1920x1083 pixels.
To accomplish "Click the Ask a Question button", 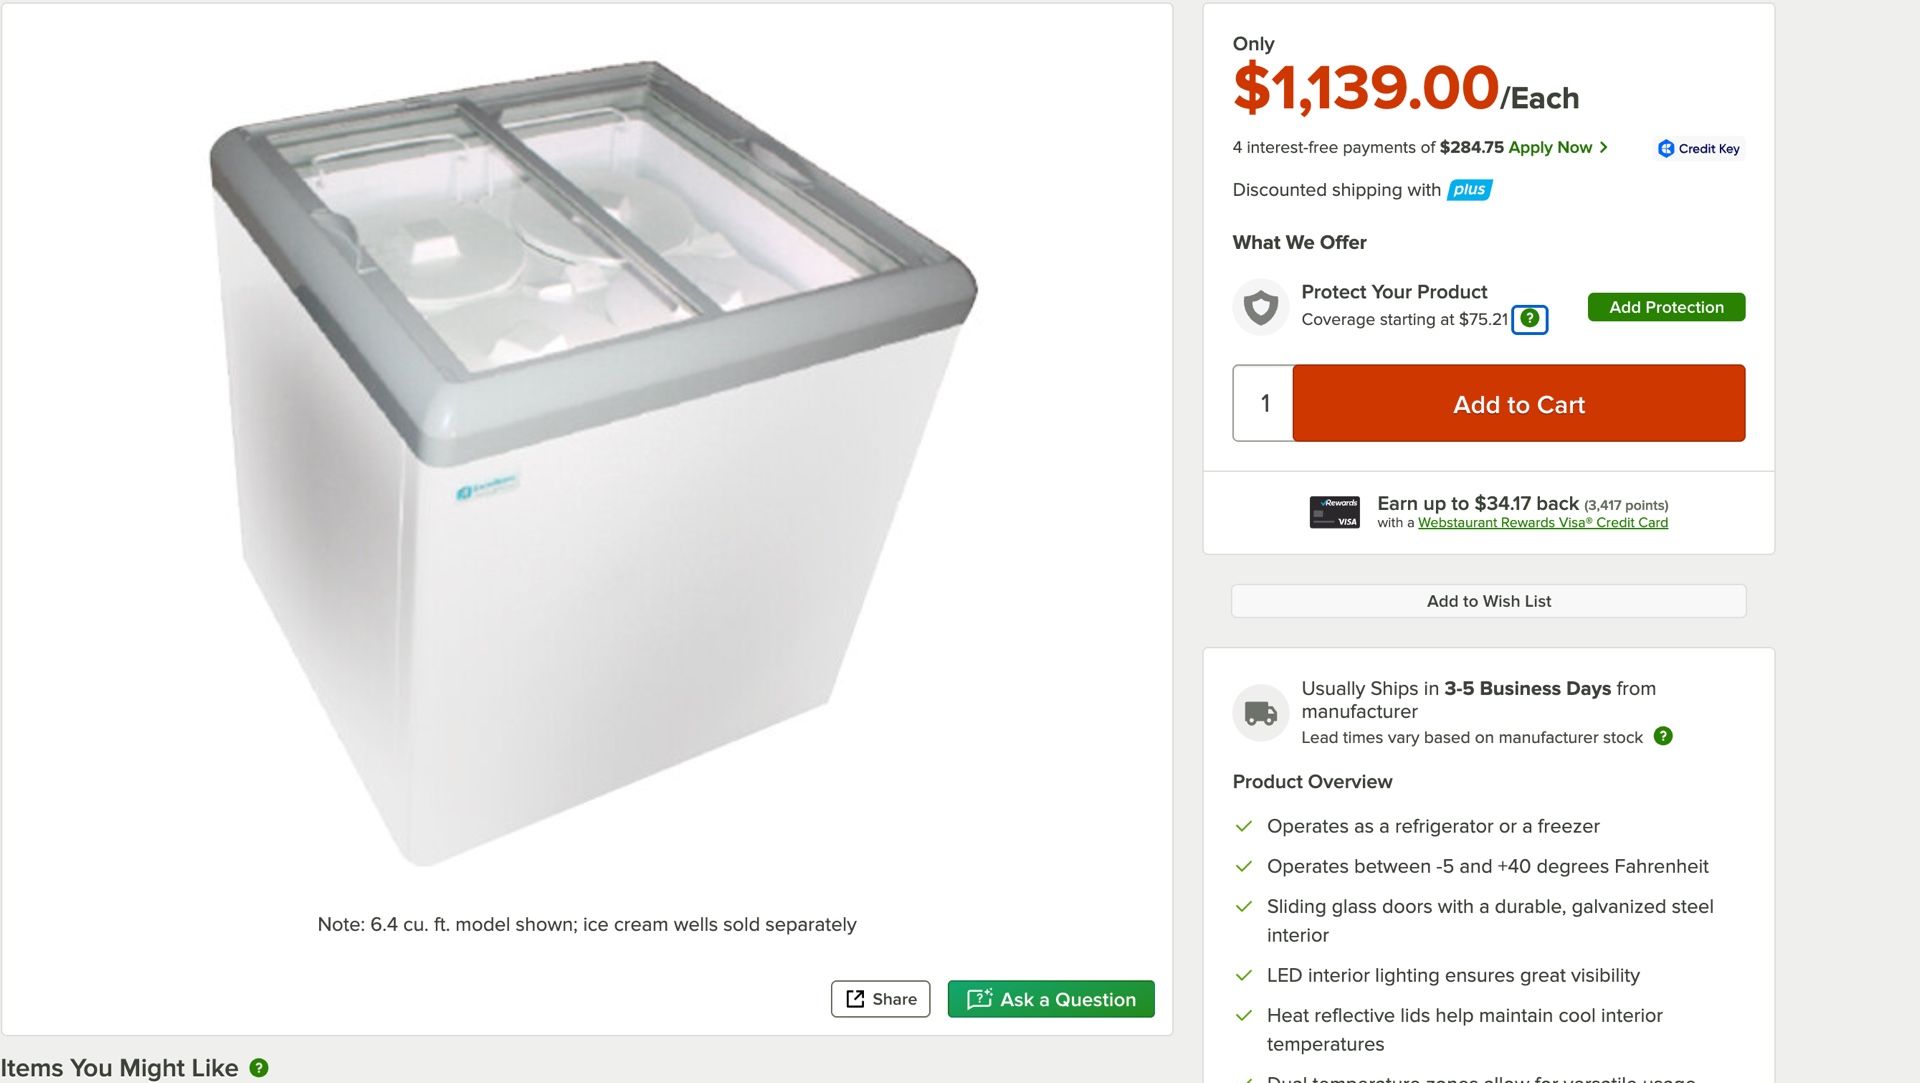I will [1050, 998].
